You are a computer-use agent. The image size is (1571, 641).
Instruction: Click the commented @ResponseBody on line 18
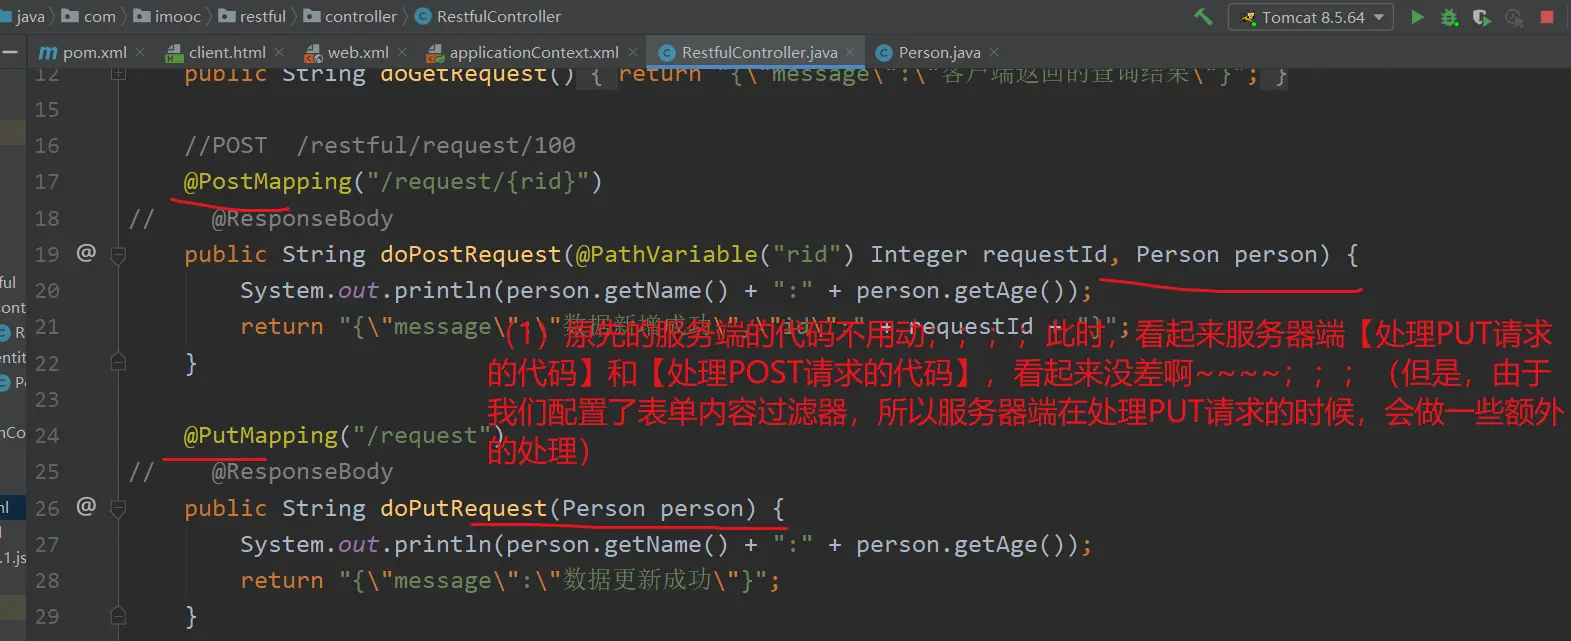302,218
